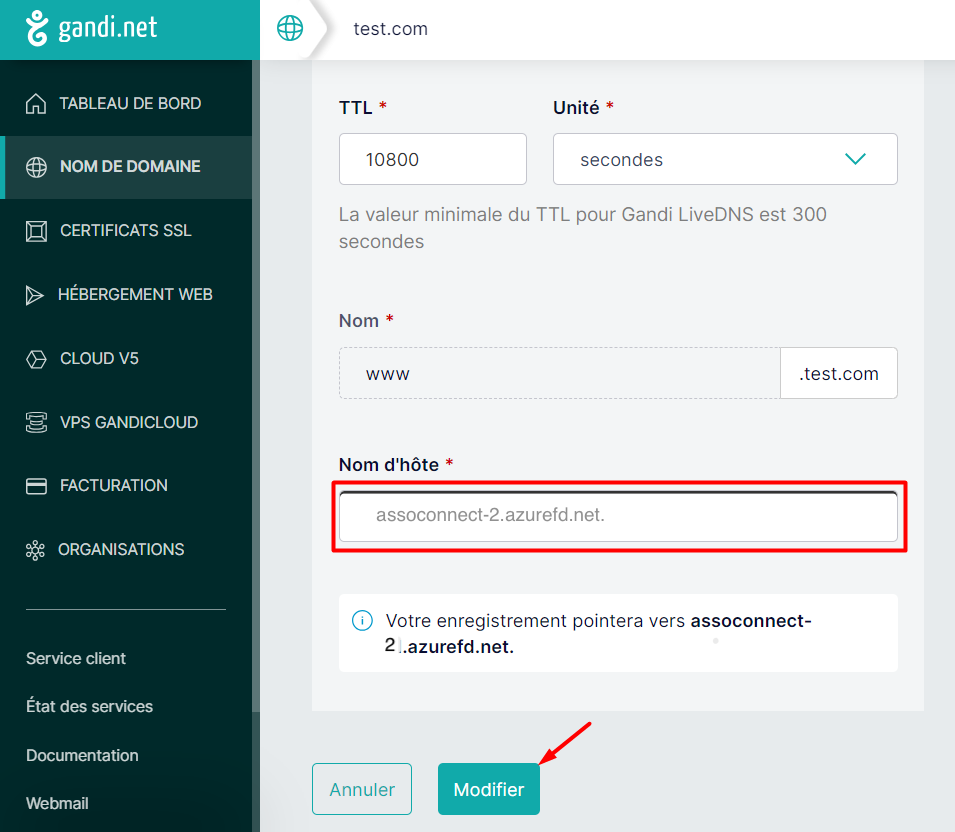Click the TTL minimum value help text
Viewport: 955px width, 832px height.
pos(582,228)
